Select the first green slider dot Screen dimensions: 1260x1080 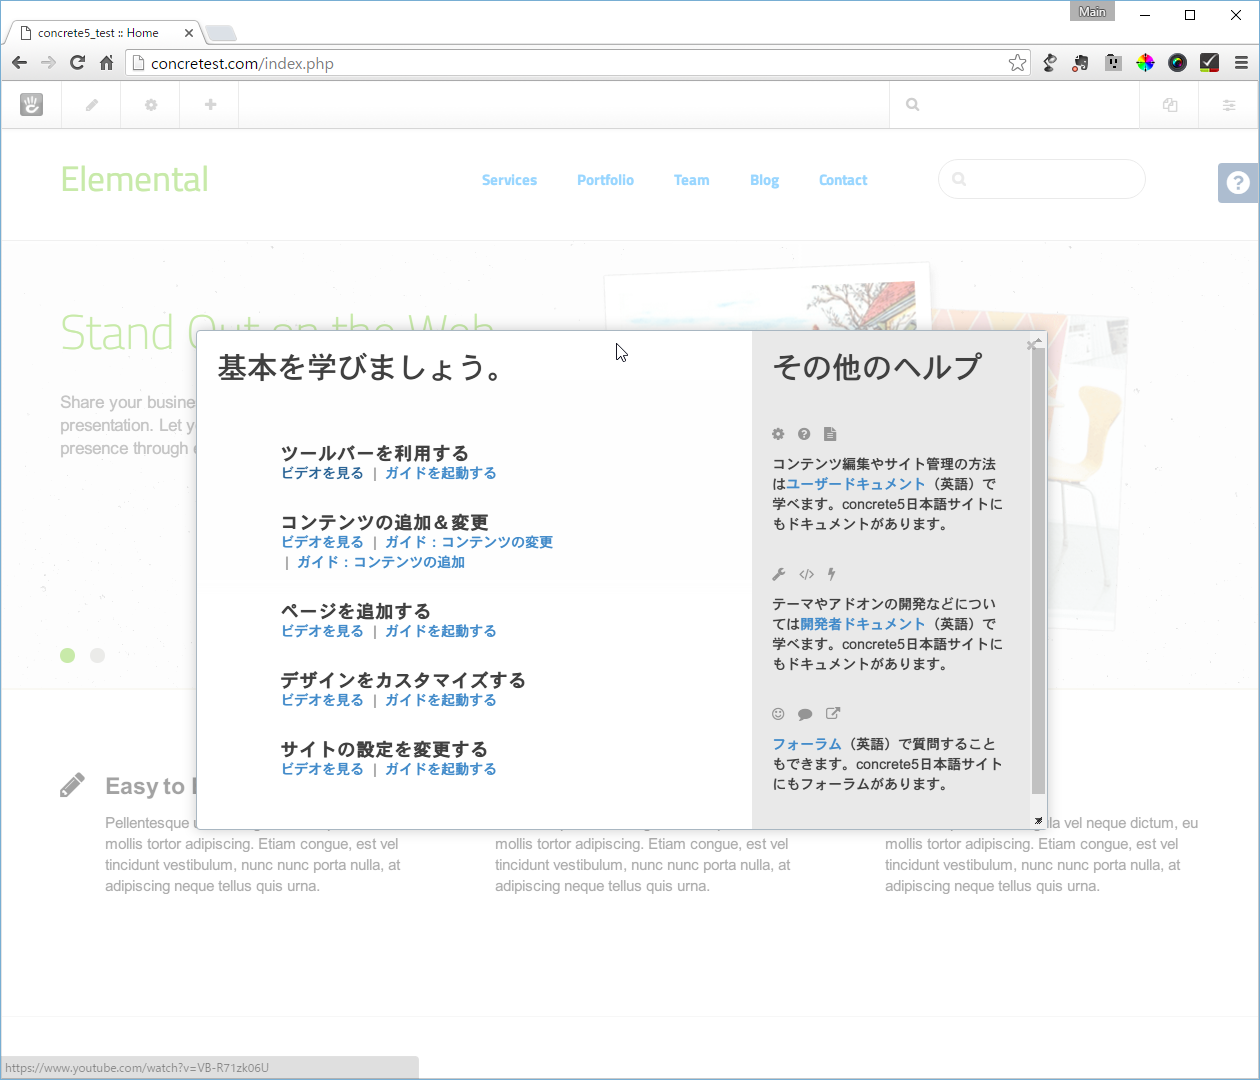tap(67, 655)
